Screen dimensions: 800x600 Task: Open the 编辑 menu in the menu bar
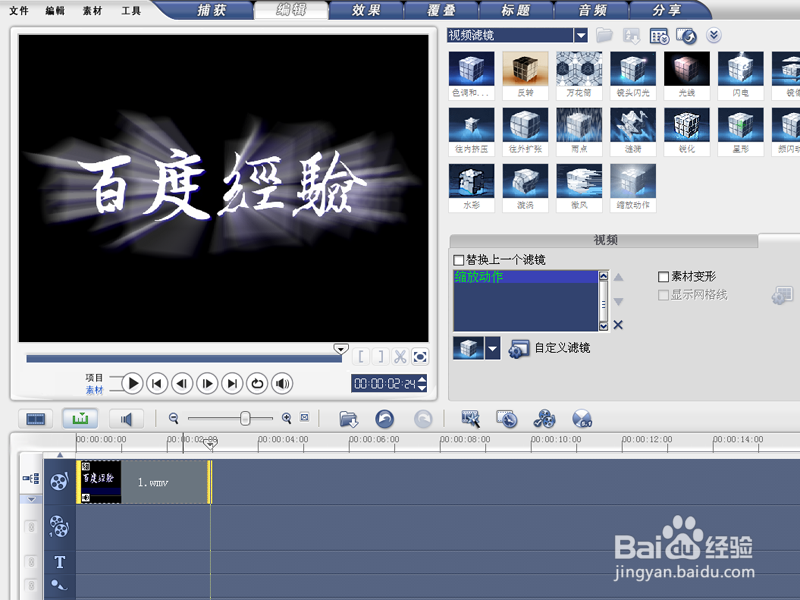[x=55, y=10]
